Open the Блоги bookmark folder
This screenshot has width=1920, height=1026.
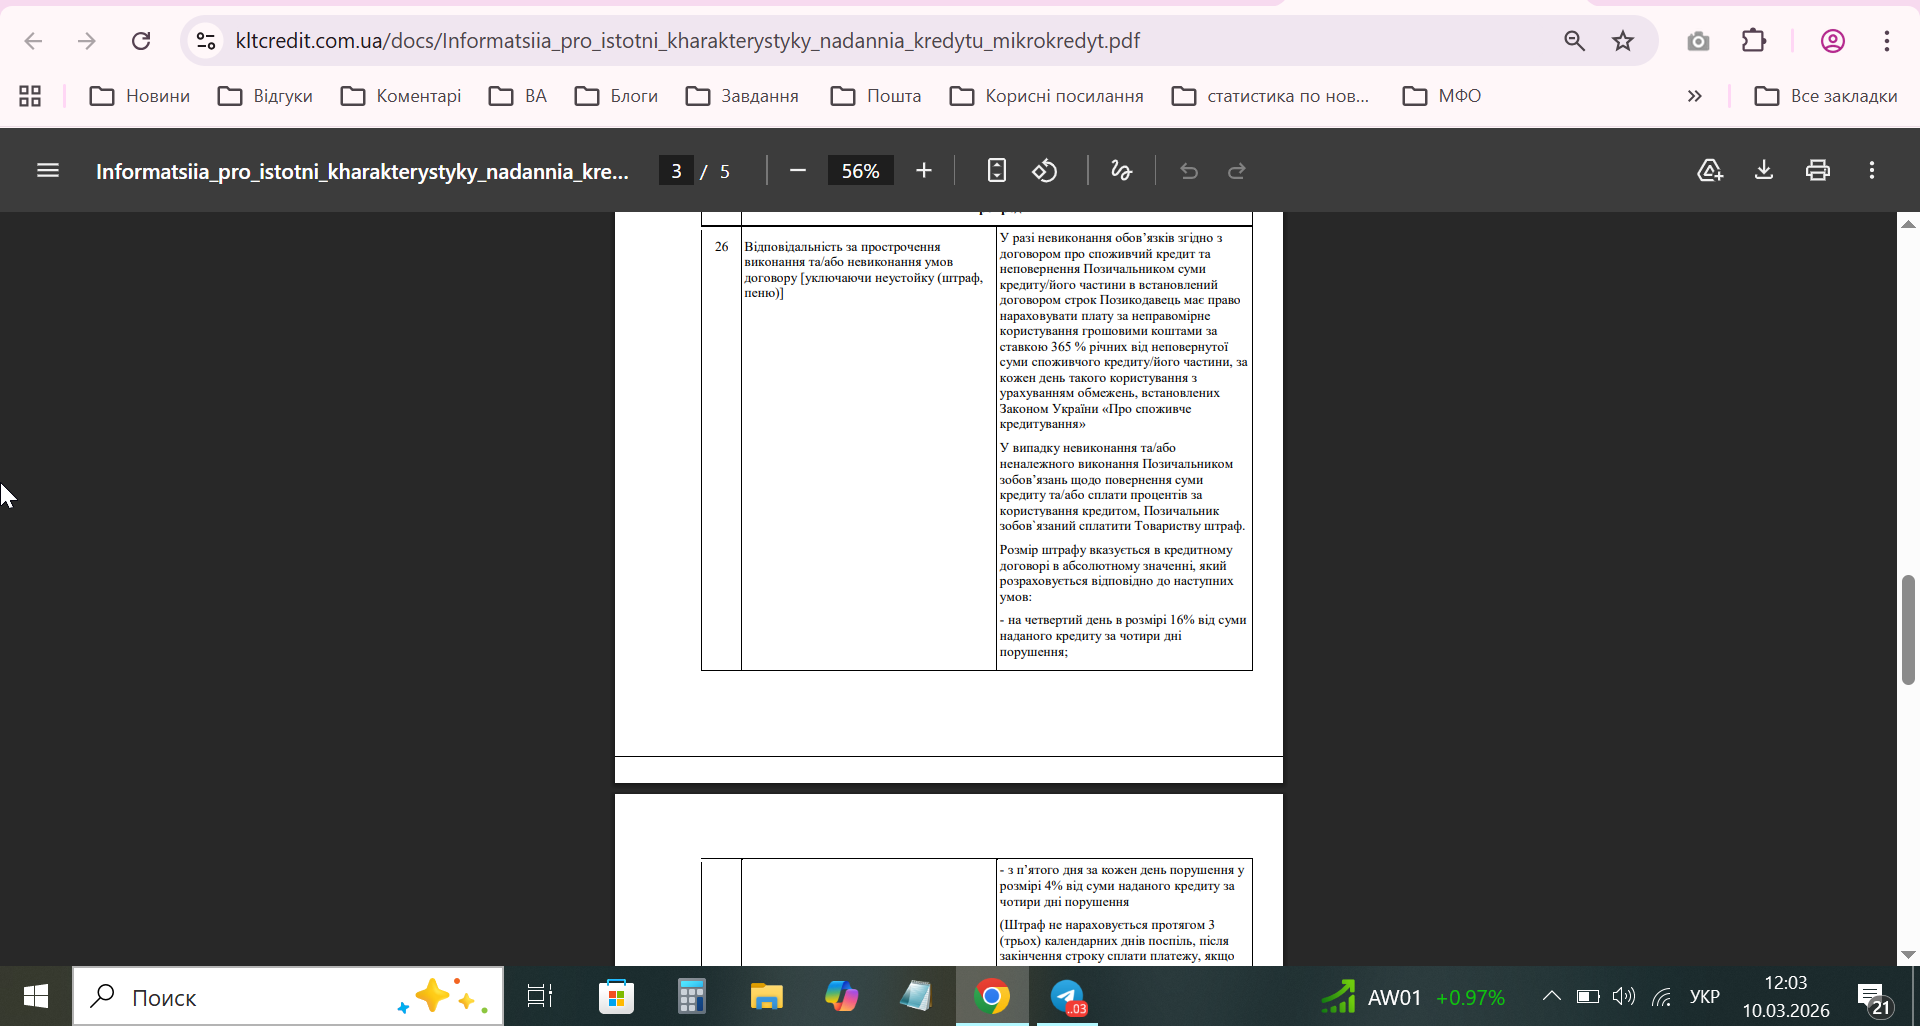click(x=617, y=96)
